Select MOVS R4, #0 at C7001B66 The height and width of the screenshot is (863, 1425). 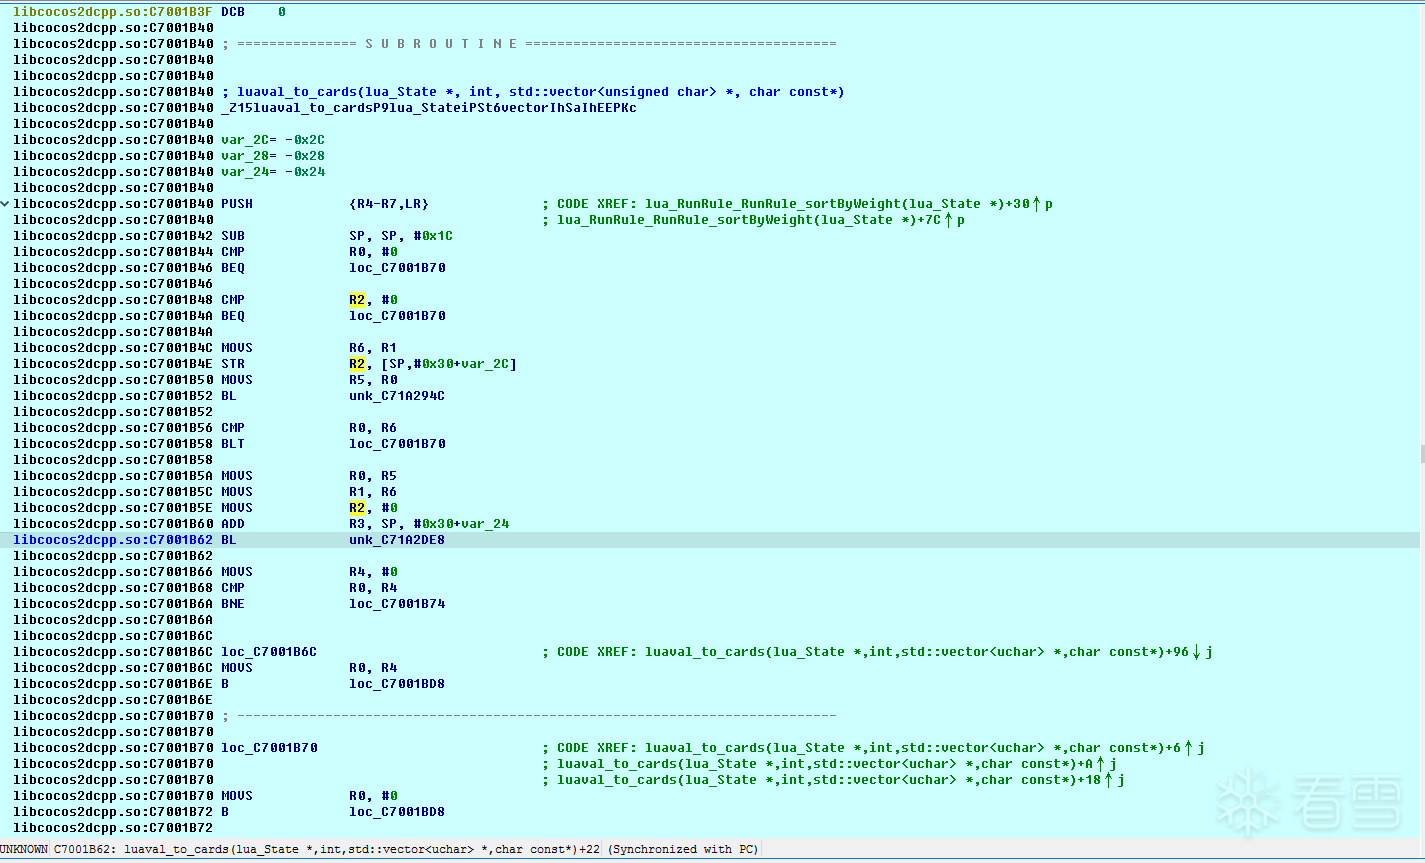tap(309, 572)
